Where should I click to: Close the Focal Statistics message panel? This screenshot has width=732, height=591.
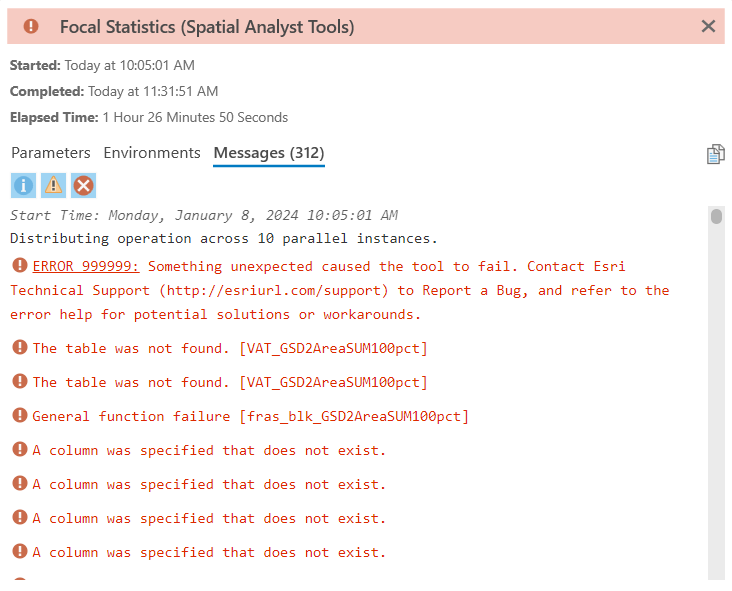(x=708, y=26)
